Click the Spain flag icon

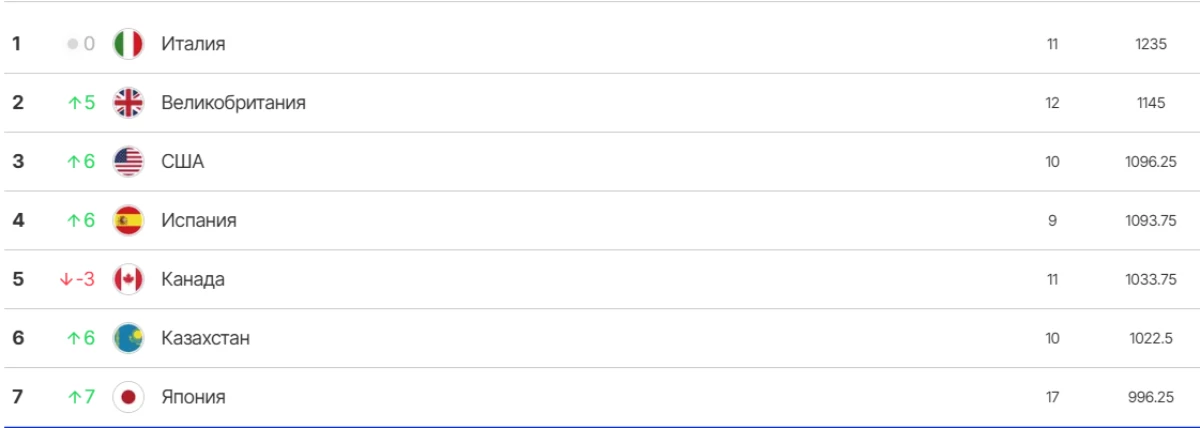click(128, 221)
